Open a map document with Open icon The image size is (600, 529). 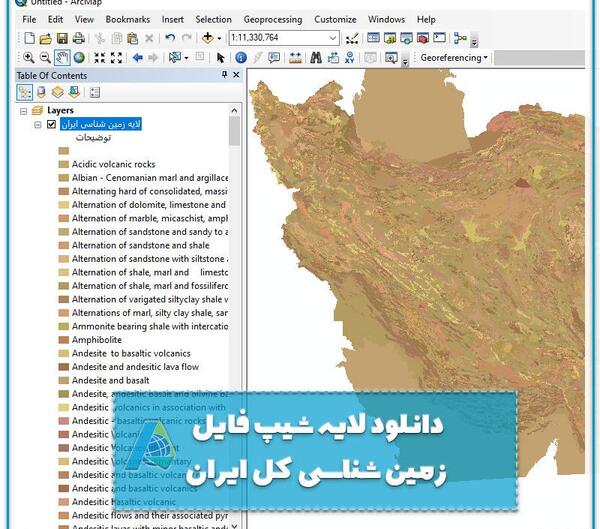click(46, 38)
